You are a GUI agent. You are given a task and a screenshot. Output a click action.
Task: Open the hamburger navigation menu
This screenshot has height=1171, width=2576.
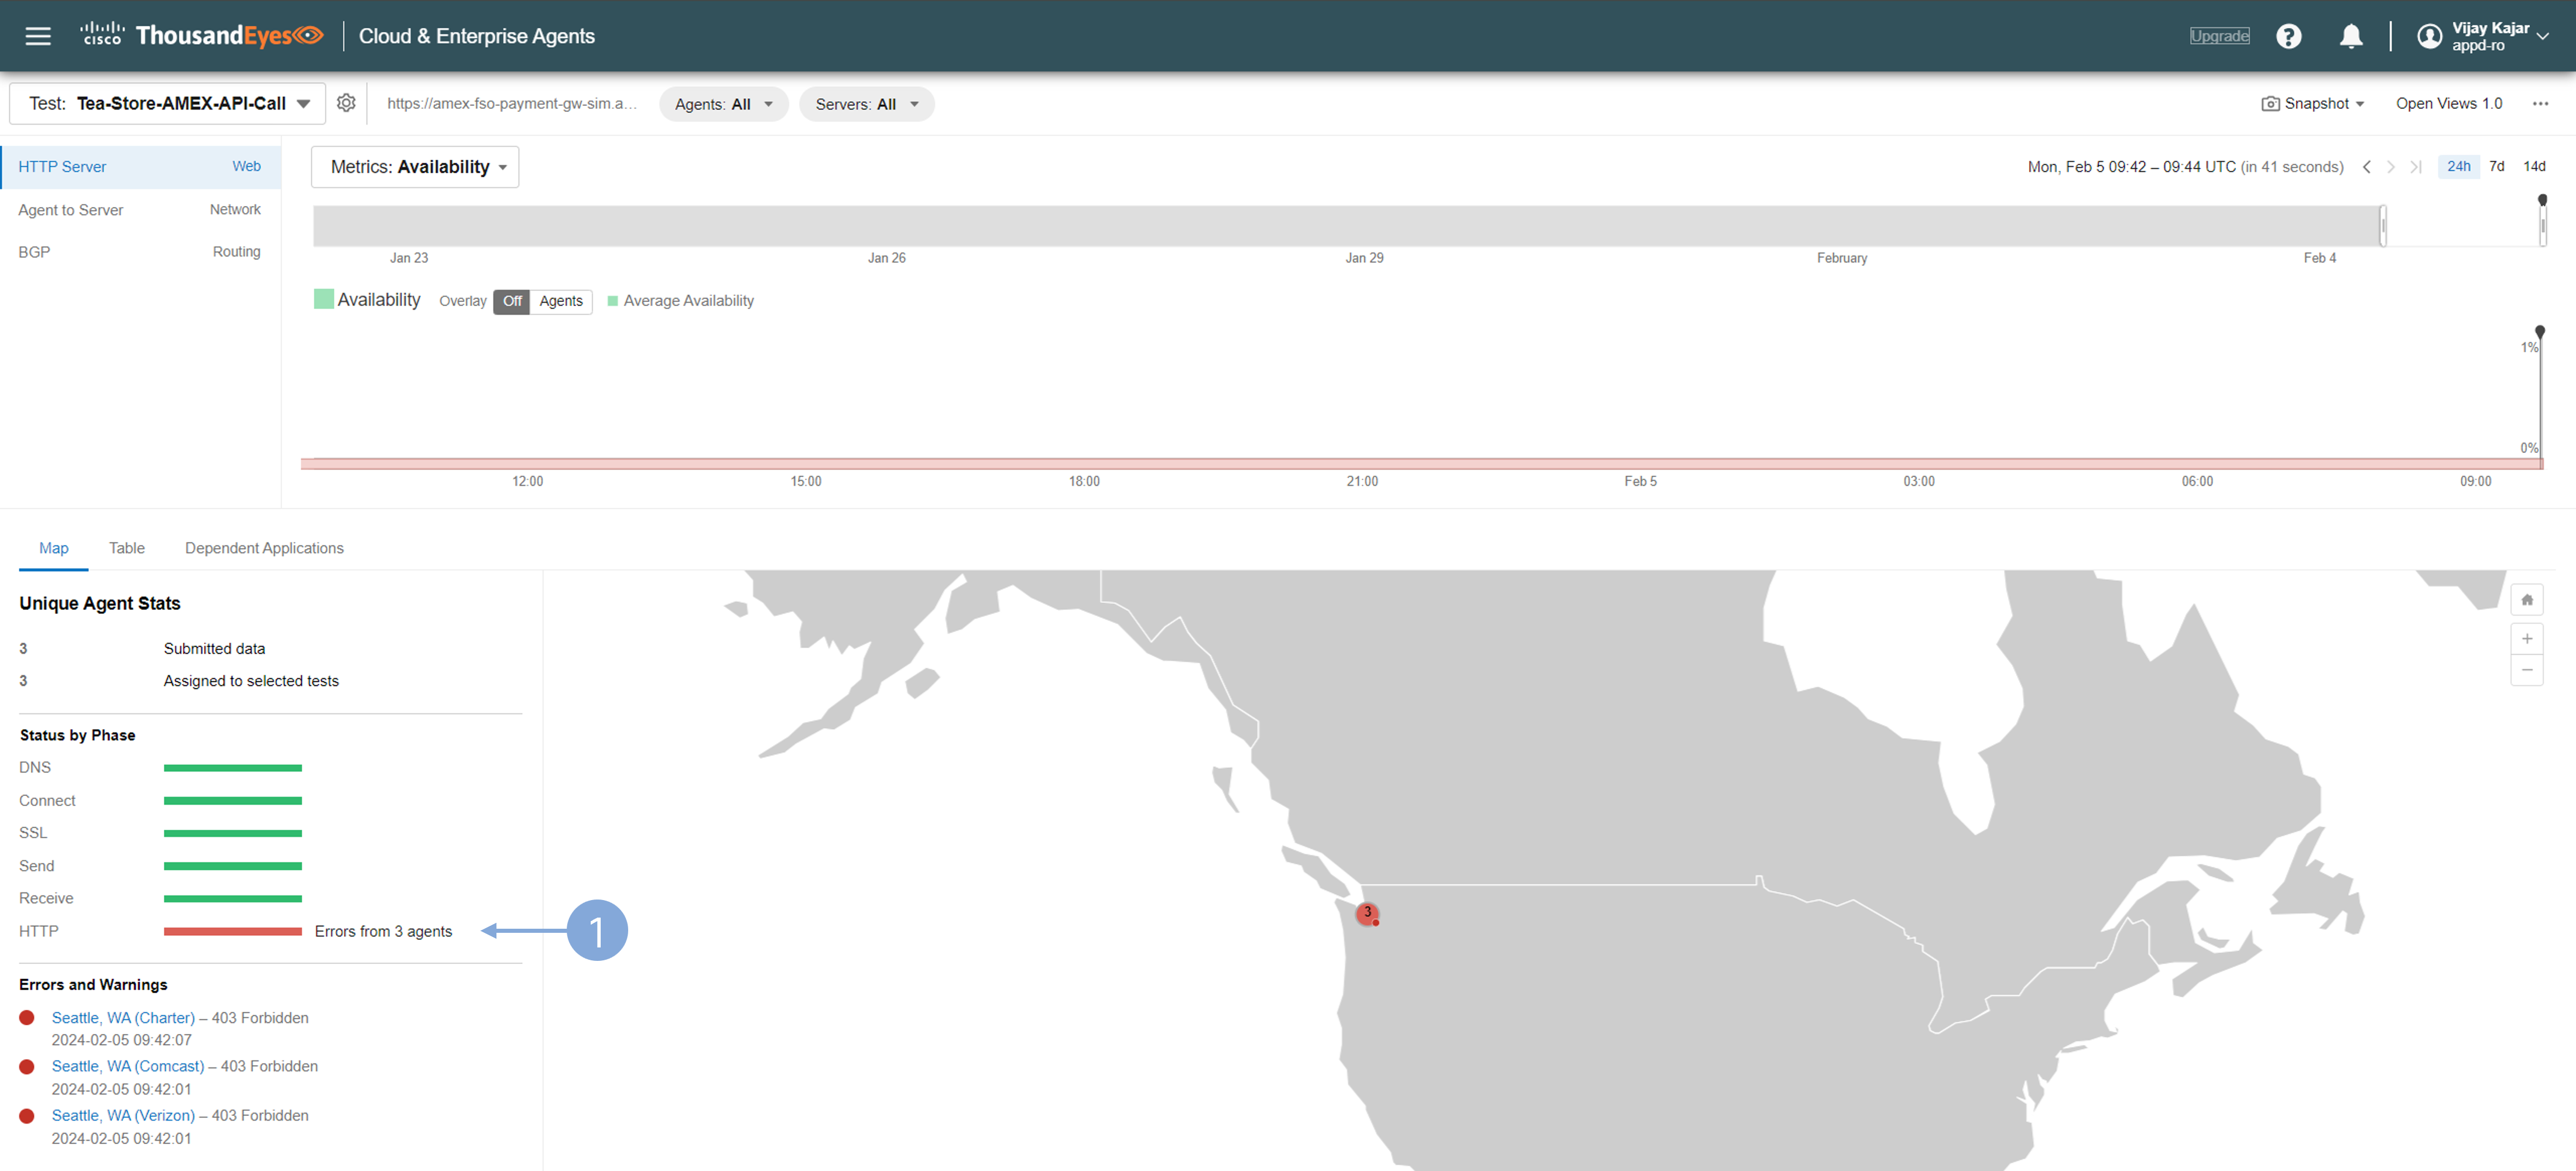(x=38, y=36)
